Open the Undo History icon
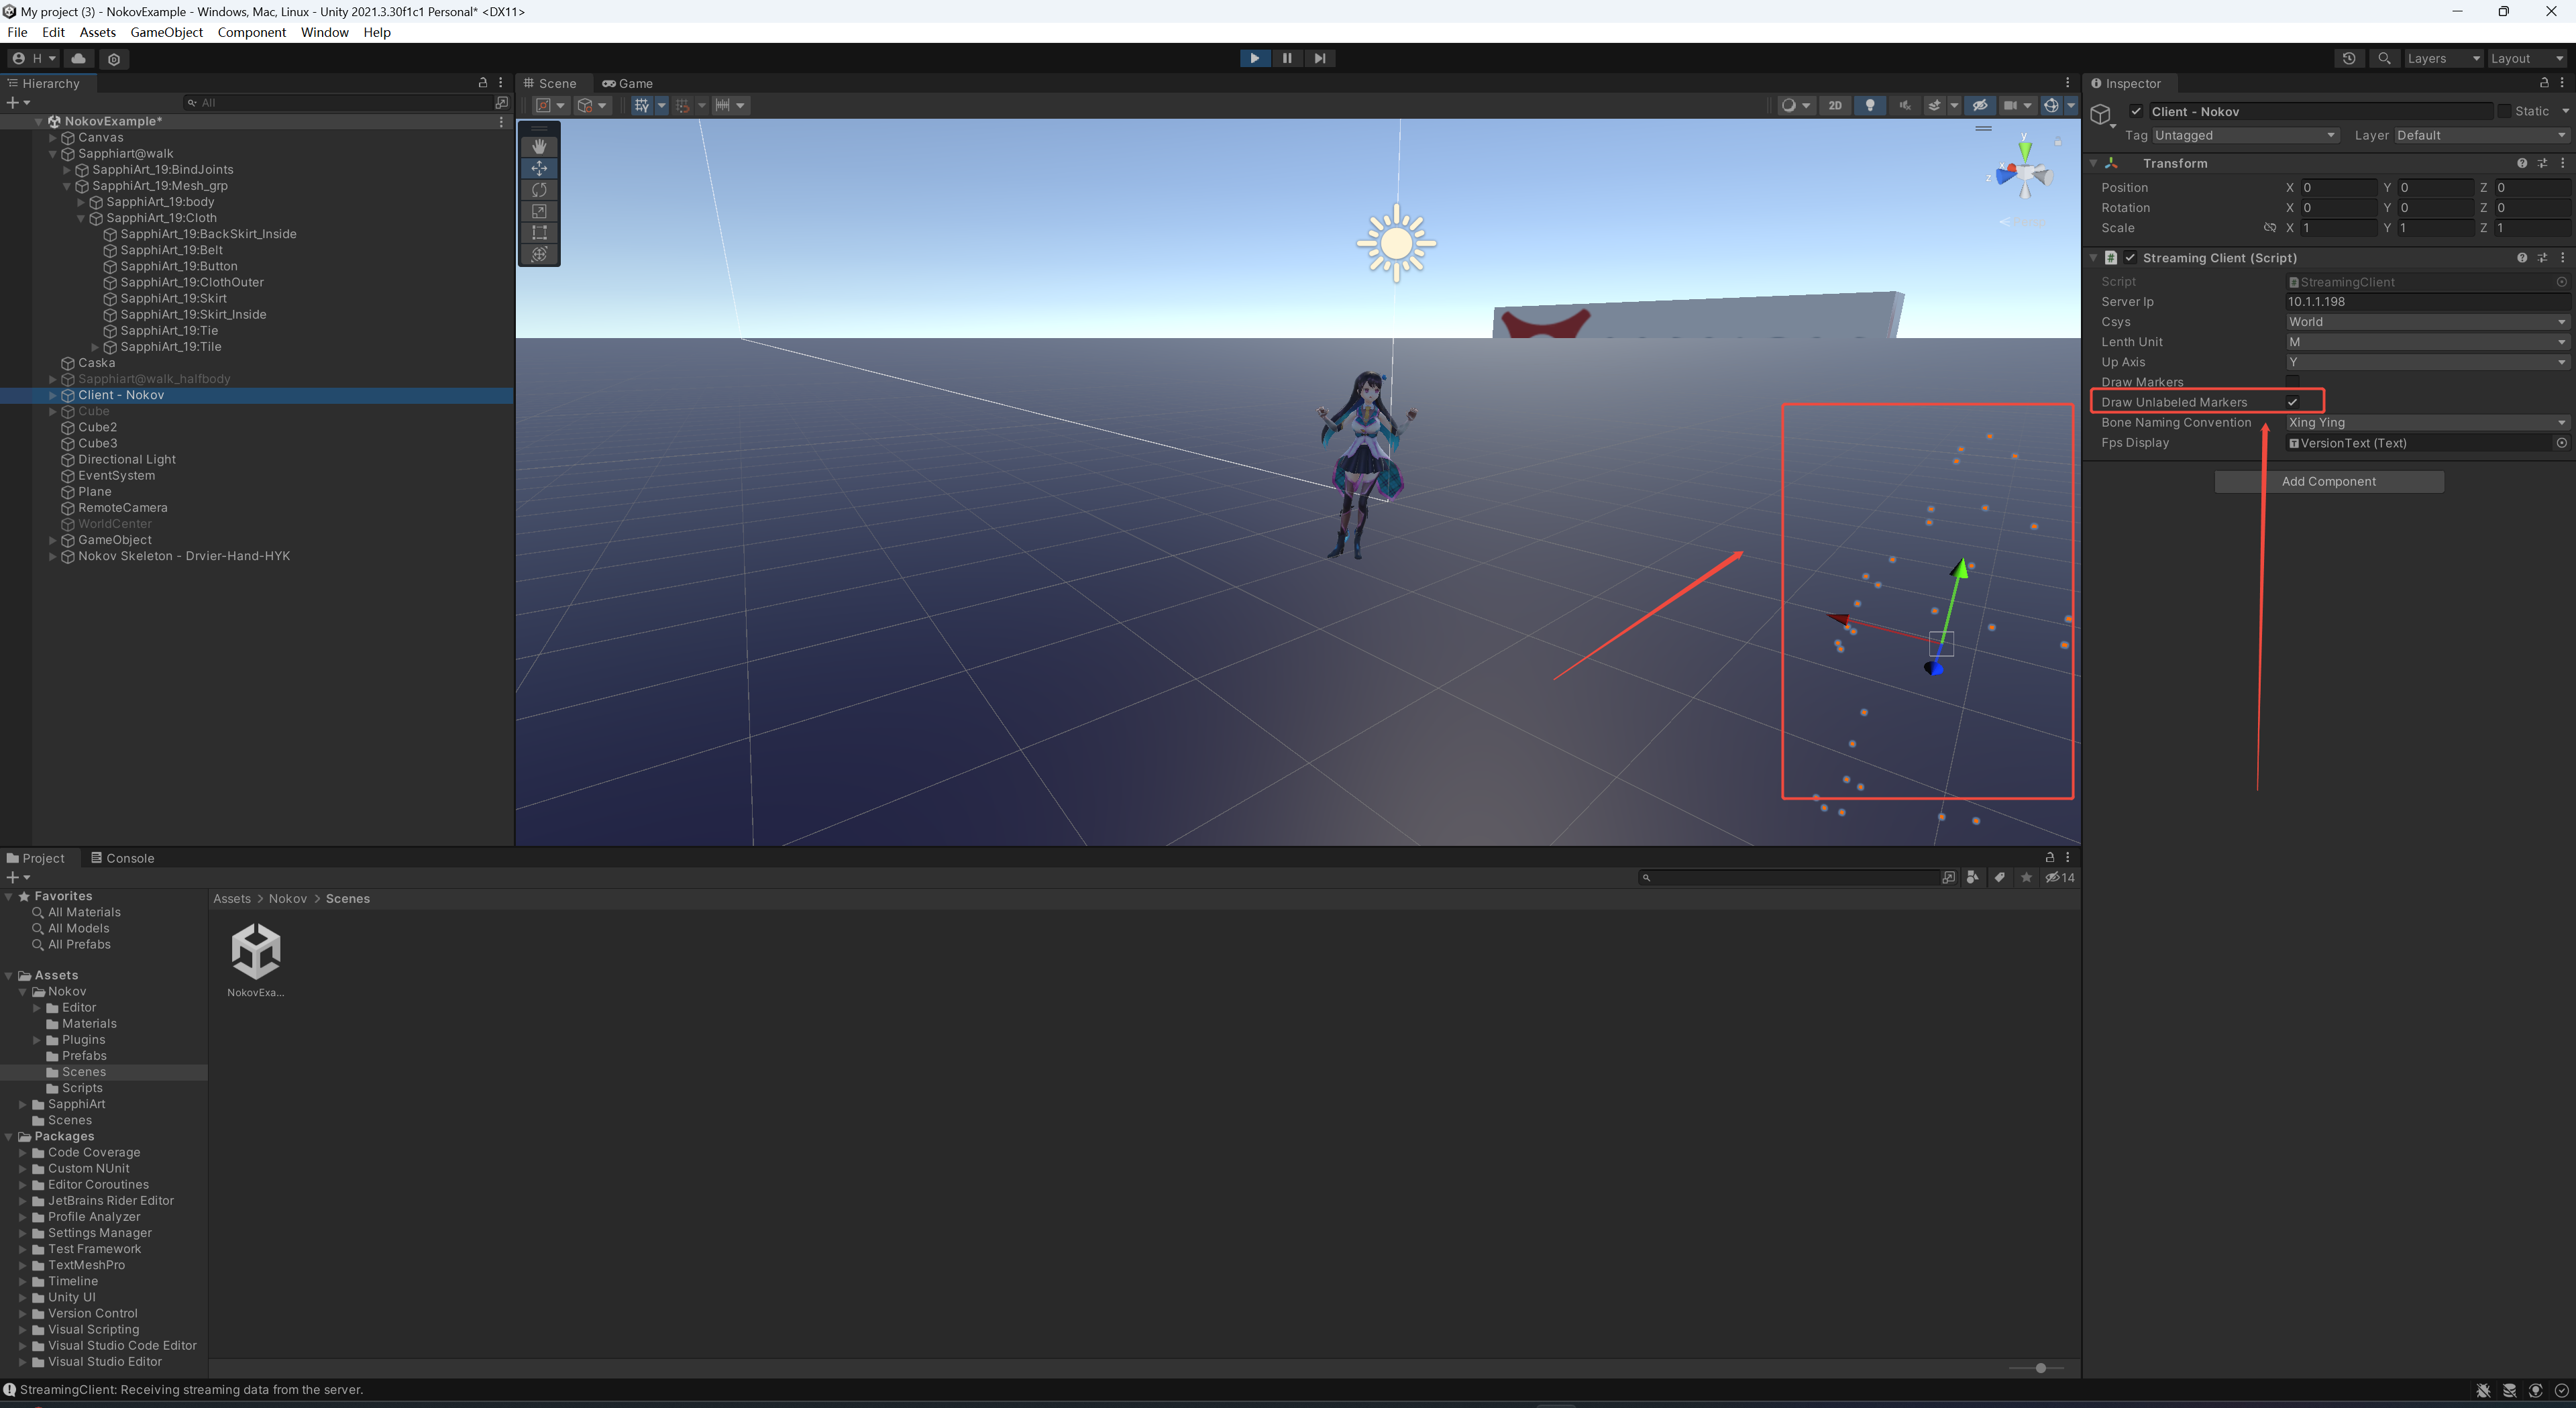Image resolution: width=2576 pixels, height=1408 pixels. tap(2349, 58)
